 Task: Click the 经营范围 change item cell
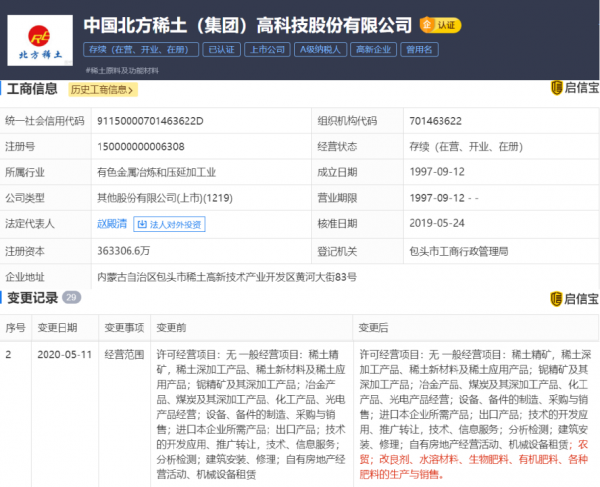pos(124,355)
